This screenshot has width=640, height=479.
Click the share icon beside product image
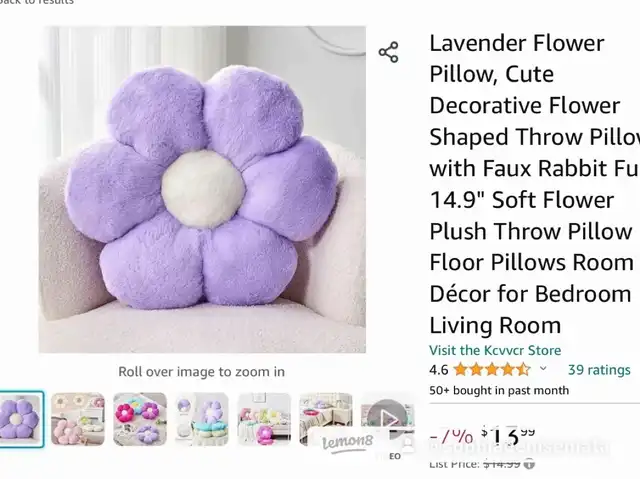(x=388, y=52)
